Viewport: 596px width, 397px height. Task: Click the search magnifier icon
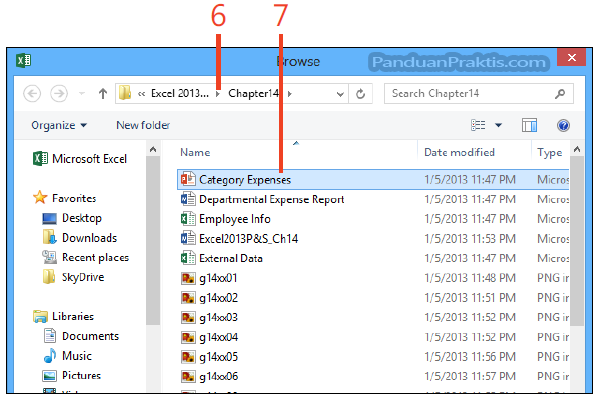[560, 94]
